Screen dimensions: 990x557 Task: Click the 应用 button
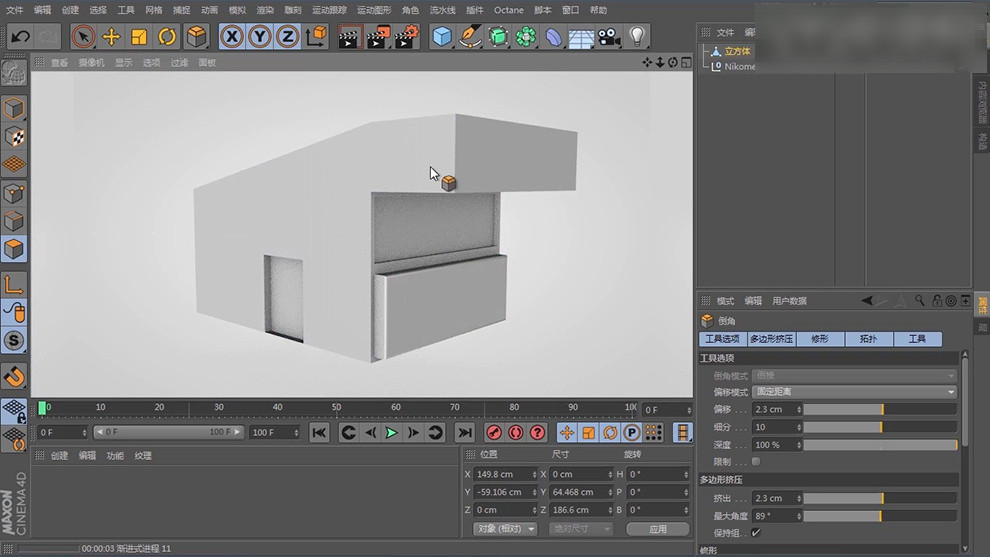click(657, 528)
